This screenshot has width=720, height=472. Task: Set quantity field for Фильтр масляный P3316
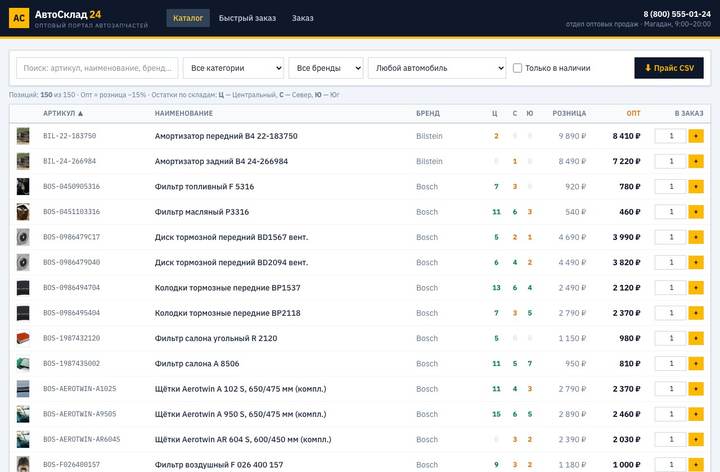click(x=670, y=212)
